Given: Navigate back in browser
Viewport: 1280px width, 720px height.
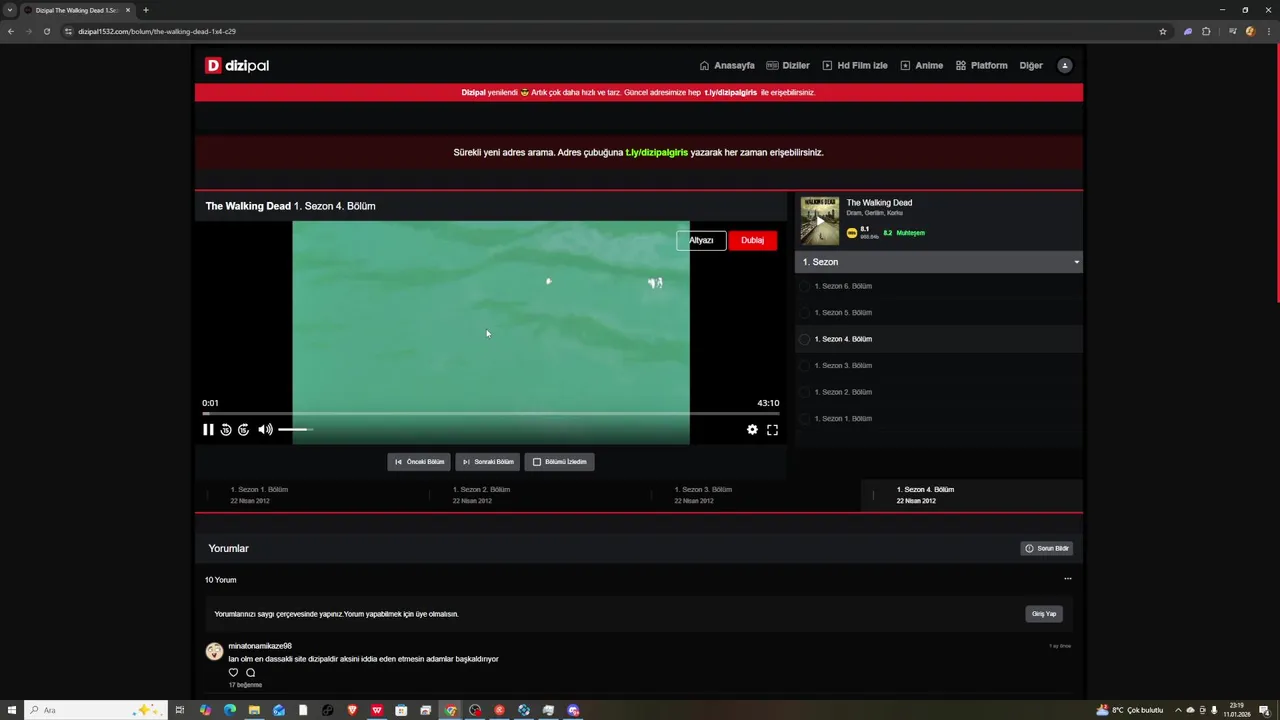Looking at the screenshot, I should coord(11,31).
